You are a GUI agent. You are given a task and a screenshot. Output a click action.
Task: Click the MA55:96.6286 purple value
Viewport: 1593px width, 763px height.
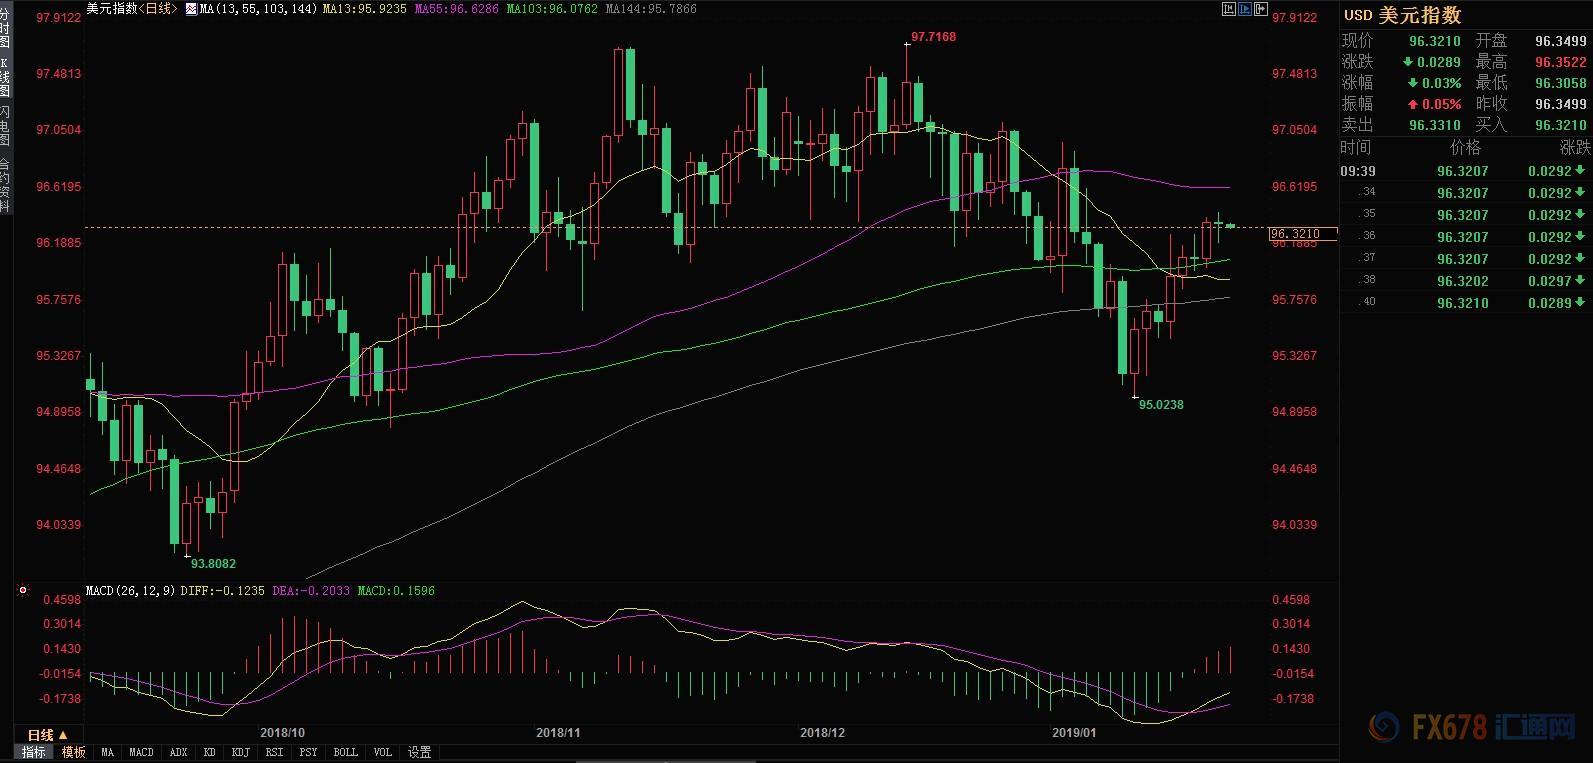(456, 9)
